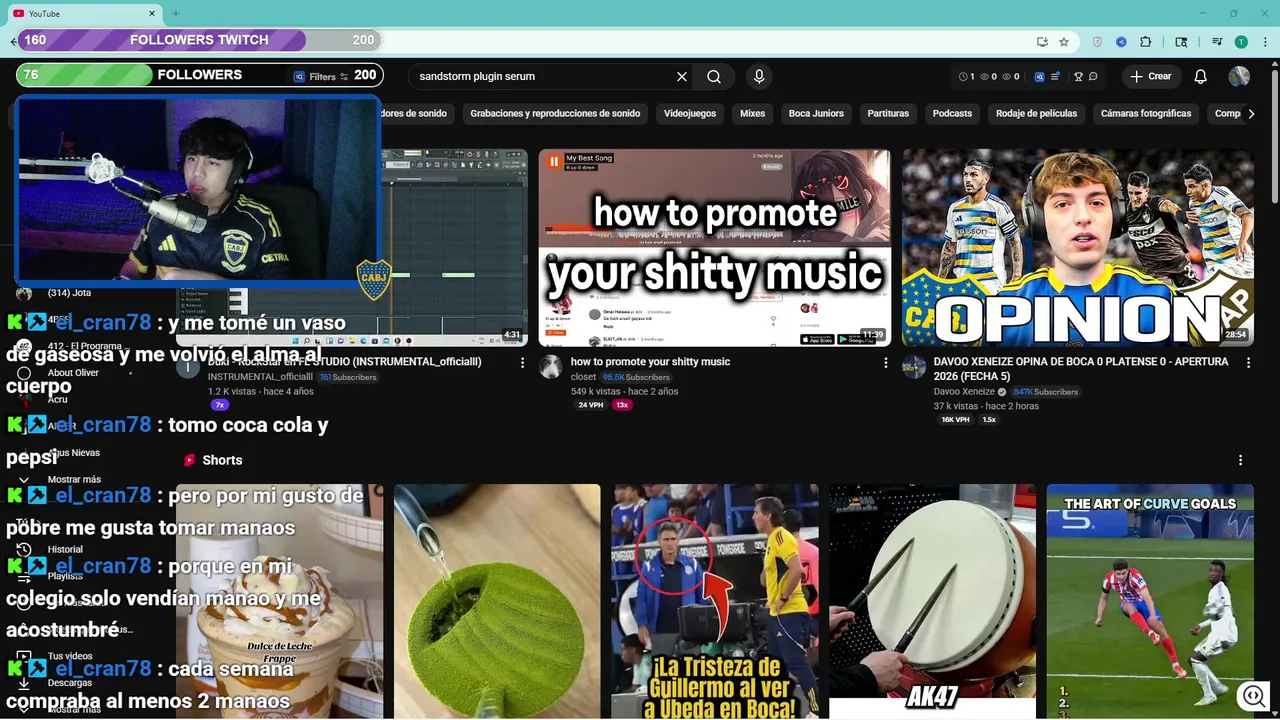Image resolution: width=1280 pixels, height=720 pixels.
Task: Open the Davoo Xeneize channel avatar
Action: (914, 367)
